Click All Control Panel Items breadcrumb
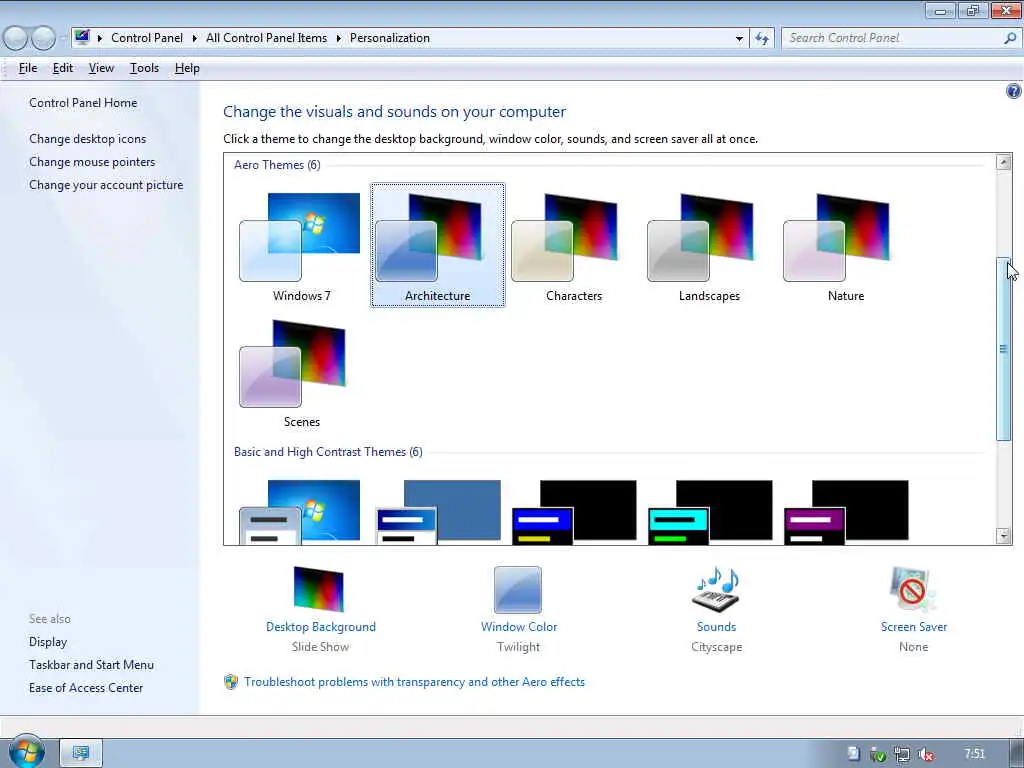This screenshot has height=768, width=1024. click(266, 38)
